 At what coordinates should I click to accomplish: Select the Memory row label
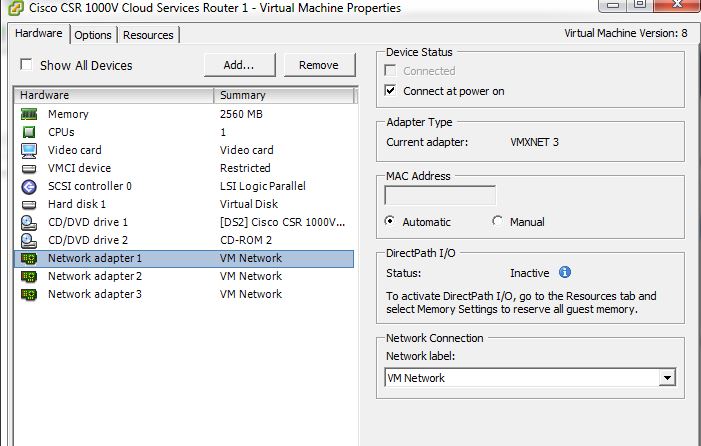[x=68, y=114]
